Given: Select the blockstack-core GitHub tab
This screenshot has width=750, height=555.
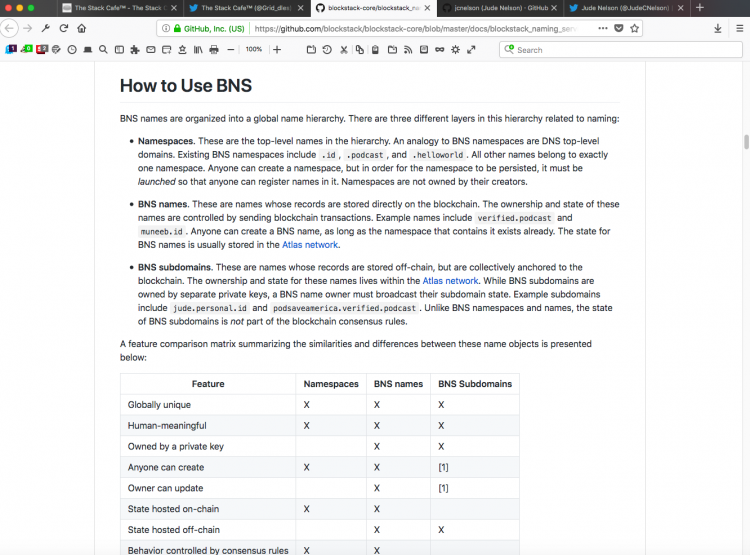Looking at the screenshot, I should 373,8.
